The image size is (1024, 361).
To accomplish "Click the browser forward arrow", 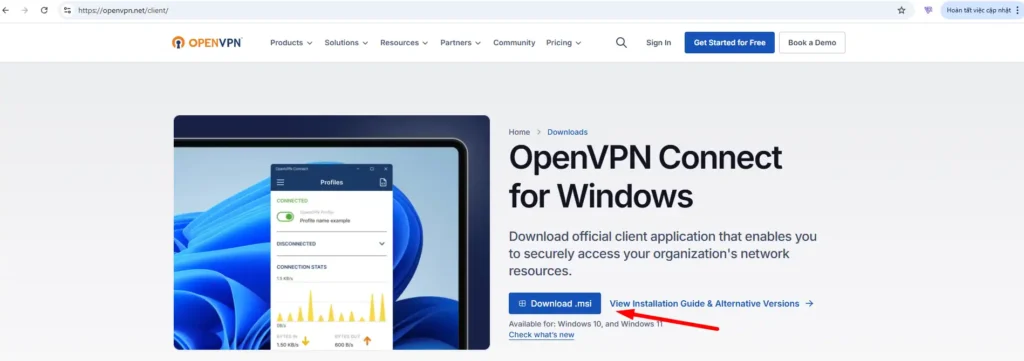I will point(25,10).
